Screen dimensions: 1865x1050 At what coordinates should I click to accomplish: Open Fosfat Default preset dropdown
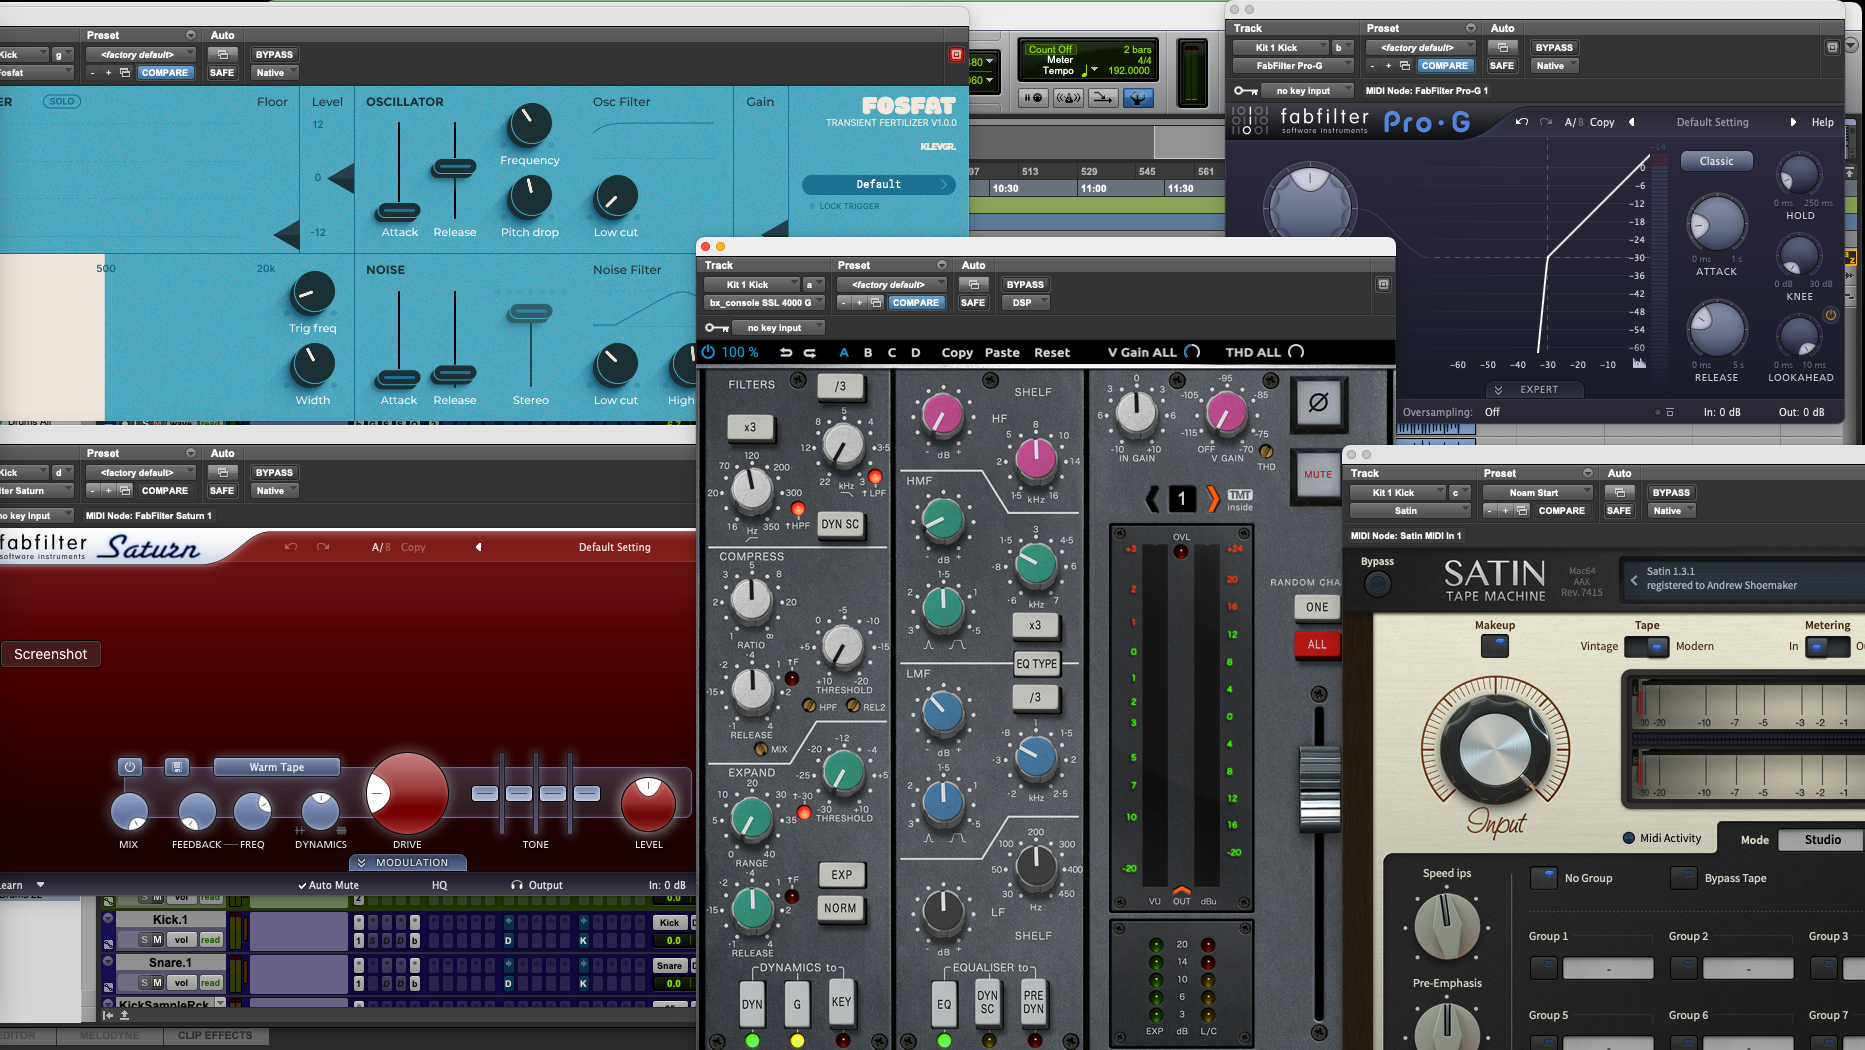[x=878, y=185]
